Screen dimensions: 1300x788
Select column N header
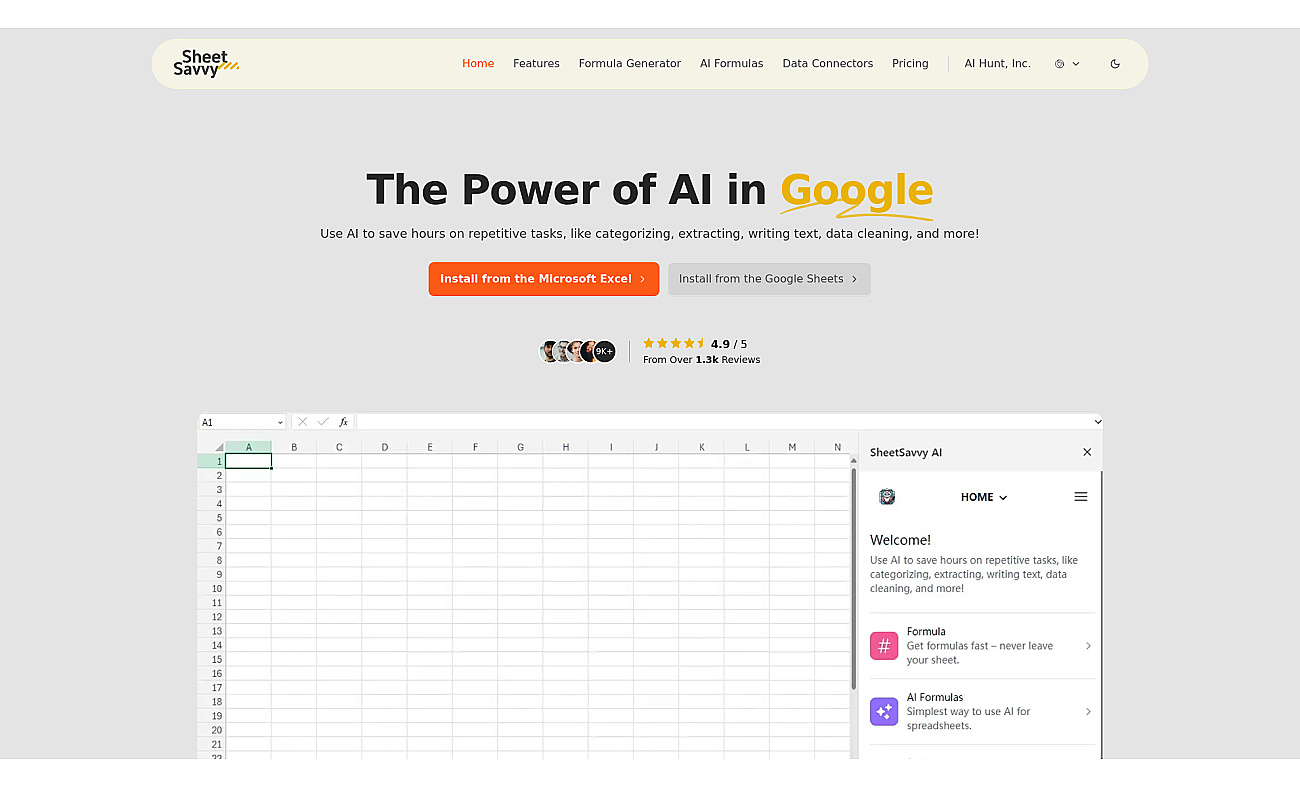(837, 447)
